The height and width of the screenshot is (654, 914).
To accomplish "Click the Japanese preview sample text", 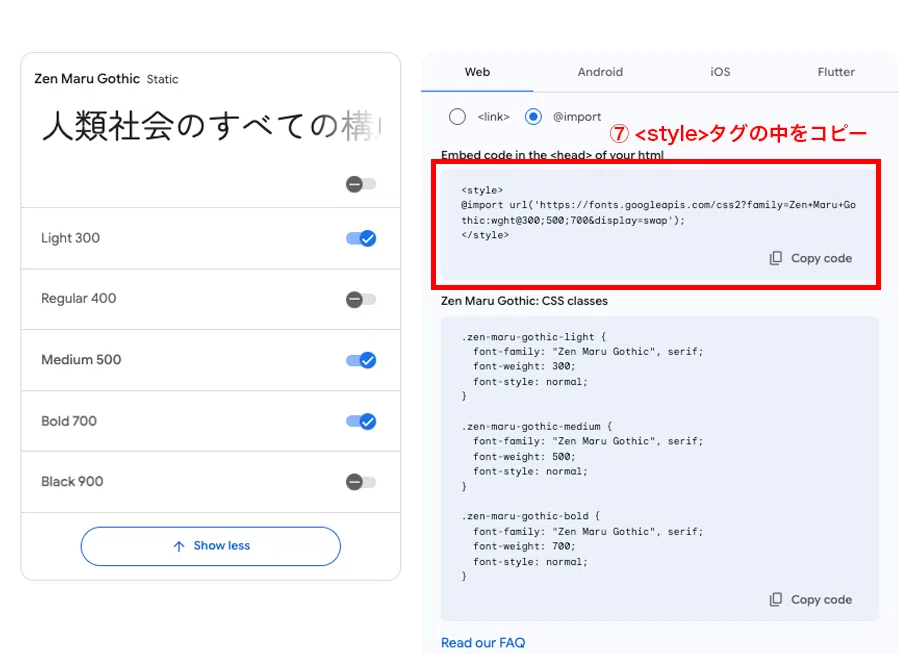I will [x=212, y=126].
